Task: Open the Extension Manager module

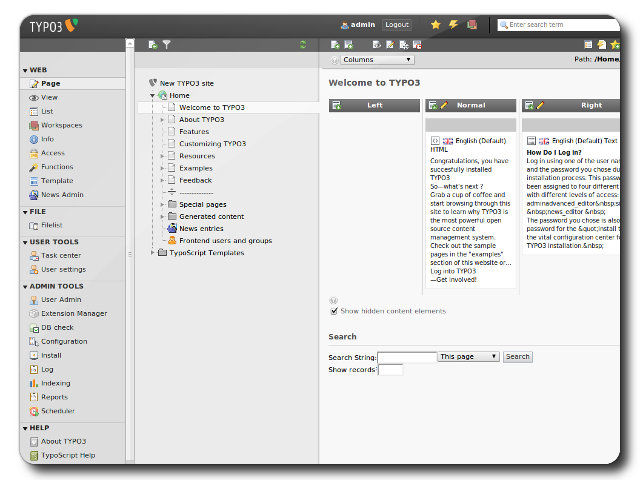Action: click(x=73, y=313)
